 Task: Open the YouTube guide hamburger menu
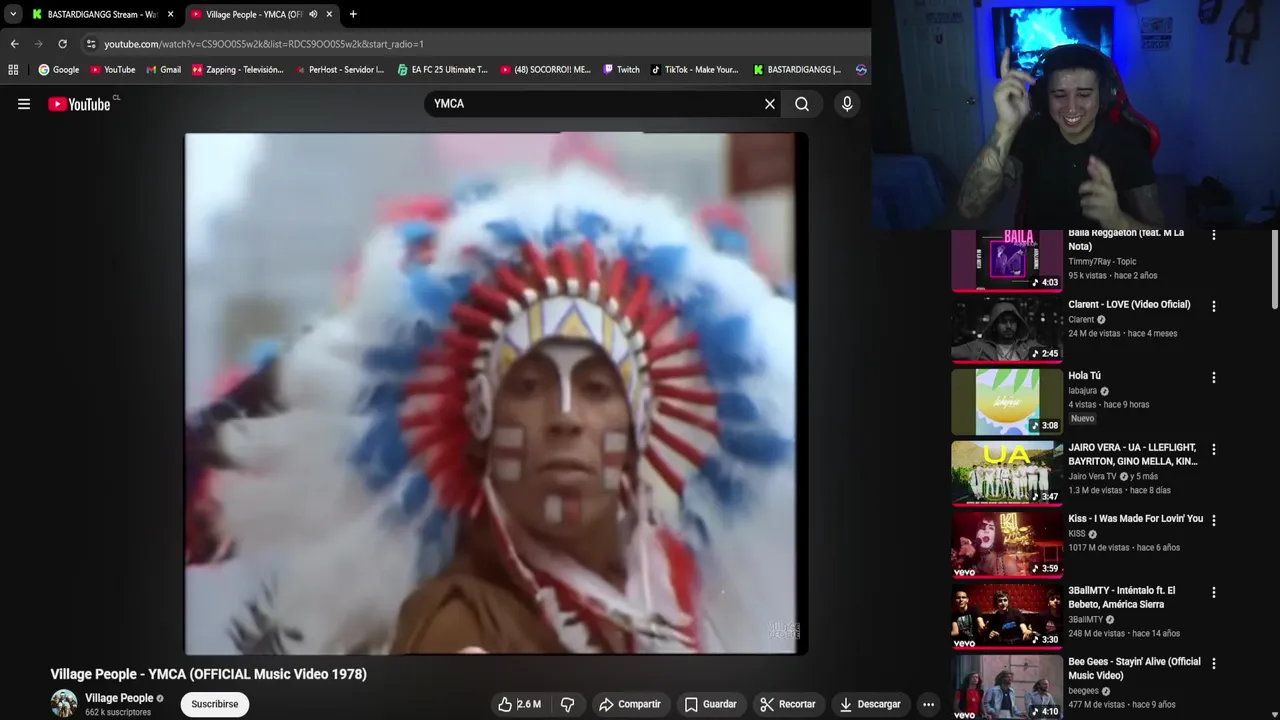click(24, 104)
